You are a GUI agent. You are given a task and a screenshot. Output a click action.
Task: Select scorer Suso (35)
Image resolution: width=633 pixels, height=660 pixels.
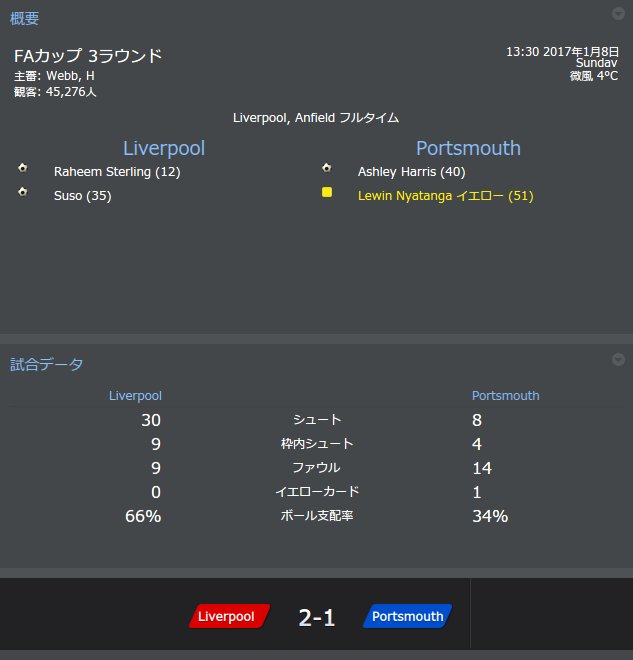82,196
